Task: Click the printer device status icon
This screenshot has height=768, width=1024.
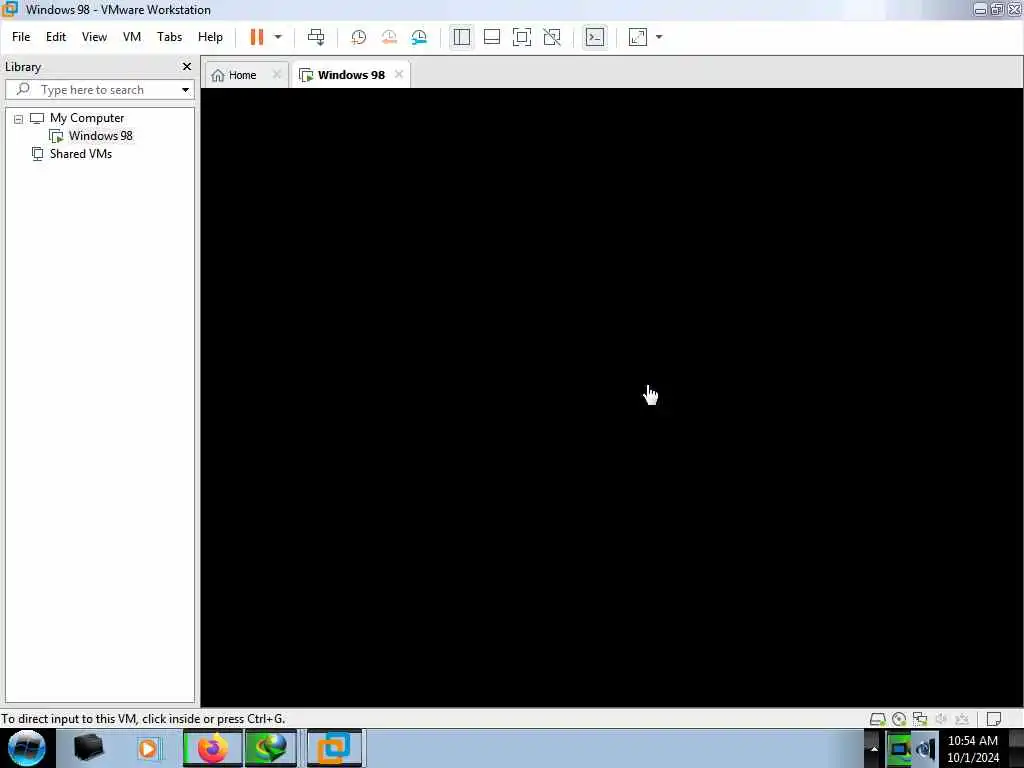Action: [962, 719]
